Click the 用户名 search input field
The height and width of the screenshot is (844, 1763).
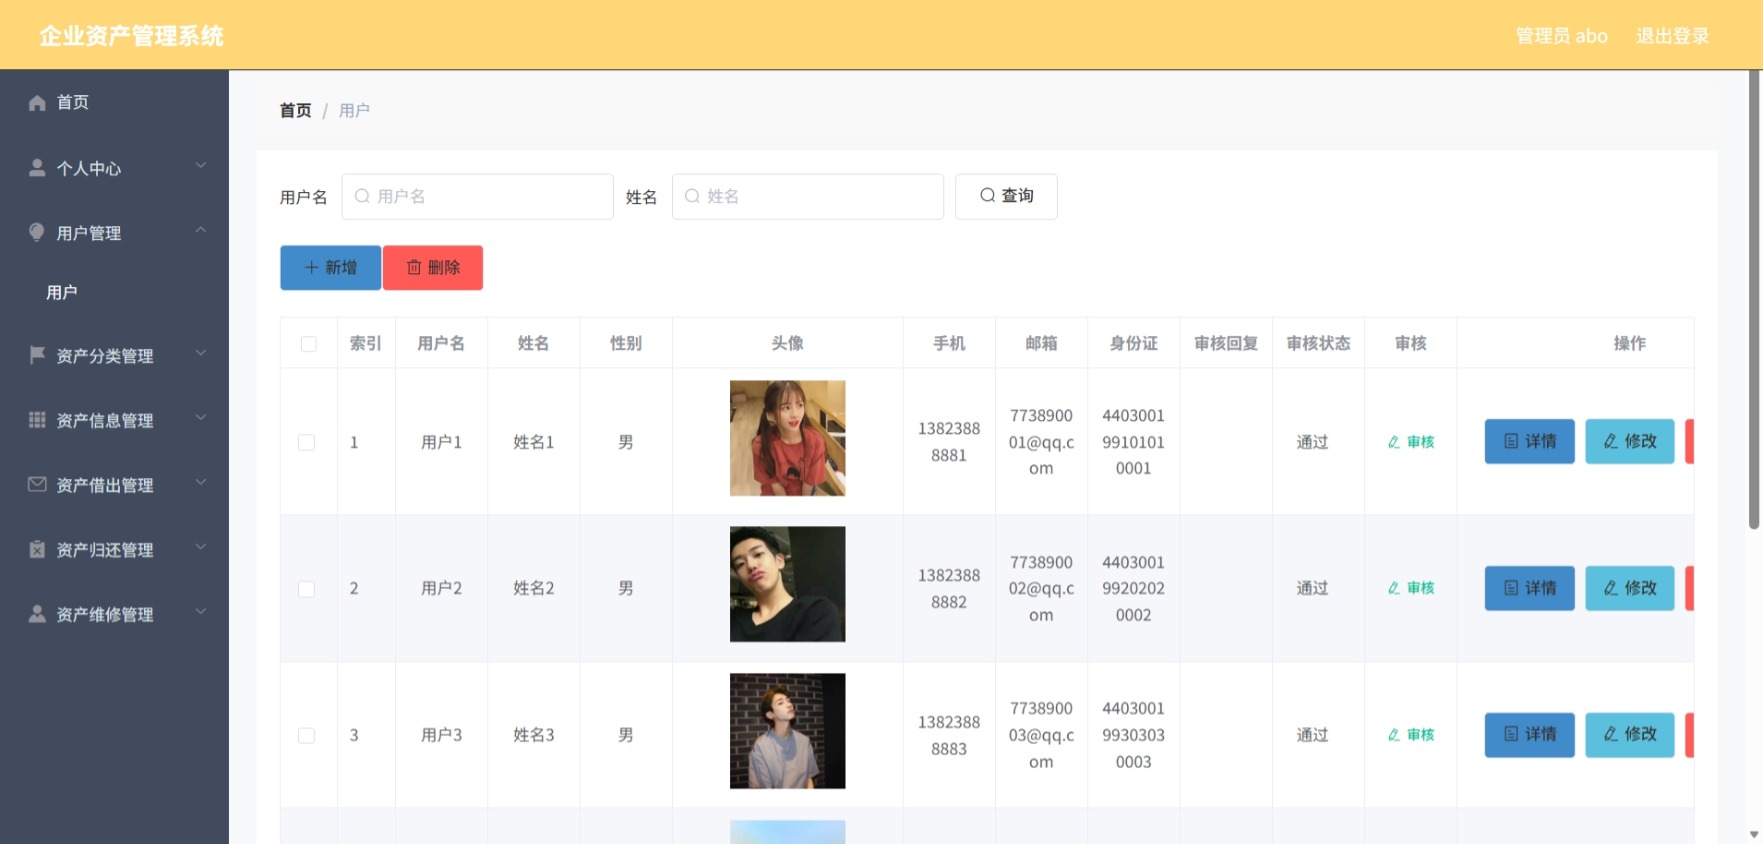pos(477,196)
